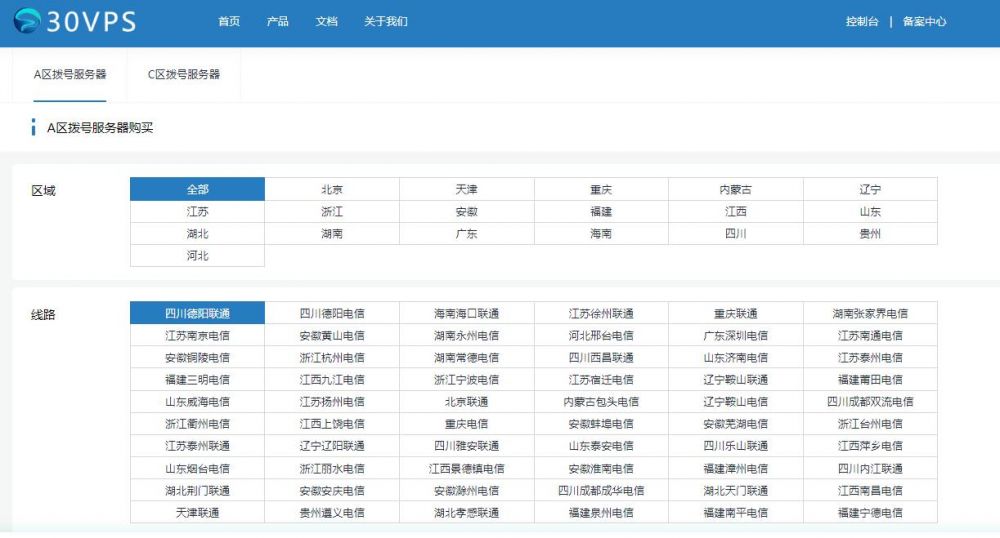Pick the 四川 region
This screenshot has height=538, width=1000.
tap(735, 234)
